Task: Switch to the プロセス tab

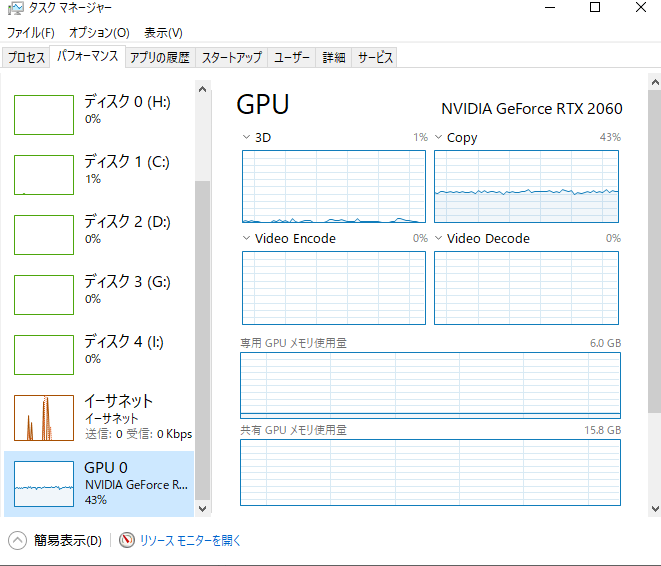Action: [x=27, y=57]
